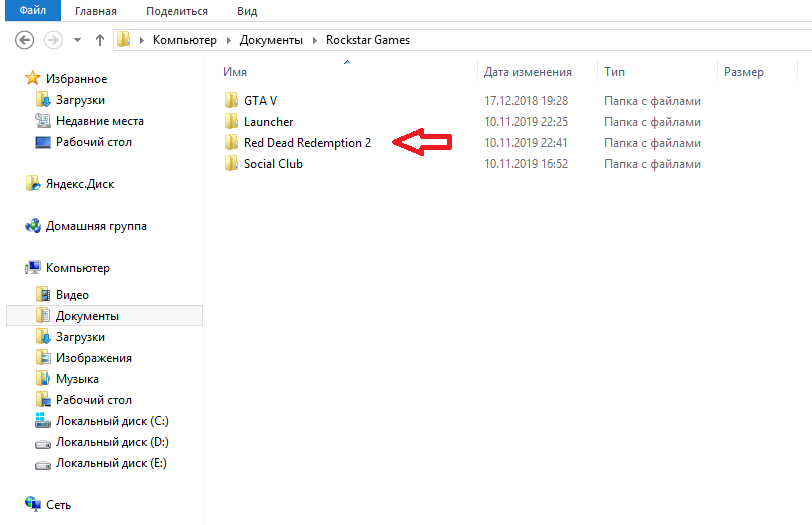Screen dimensions: 812x525
Task: Open Рабочий стол under Избранное
Action: coord(94,142)
